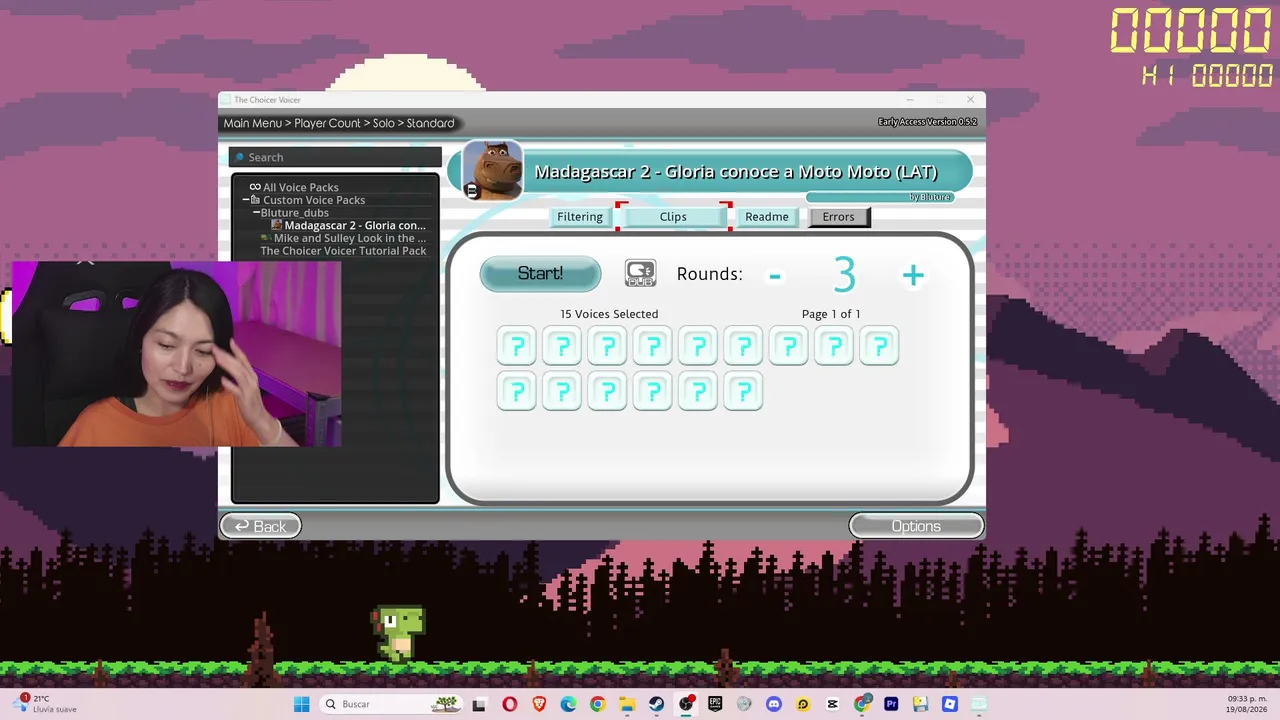The height and width of the screenshot is (720, 1280).
Task: Switch to the Filtering tab
Action: [580, 217]
